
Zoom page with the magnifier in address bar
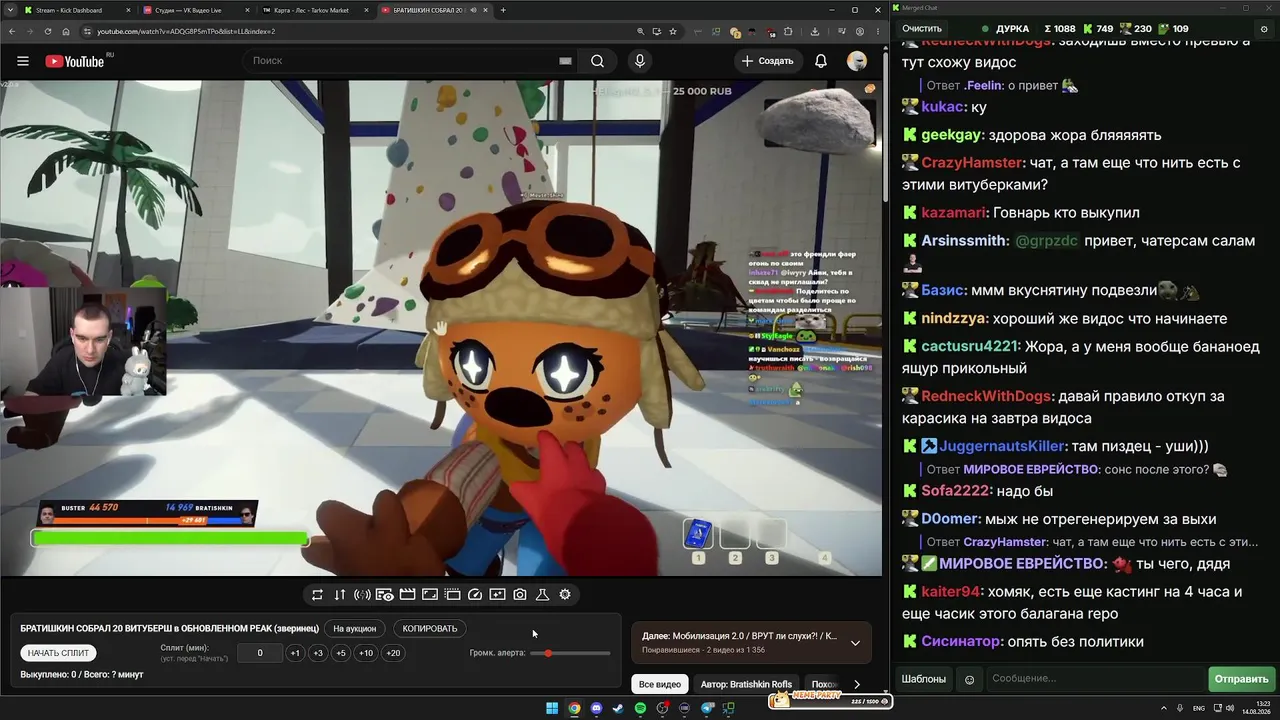(x=640, y=31)
